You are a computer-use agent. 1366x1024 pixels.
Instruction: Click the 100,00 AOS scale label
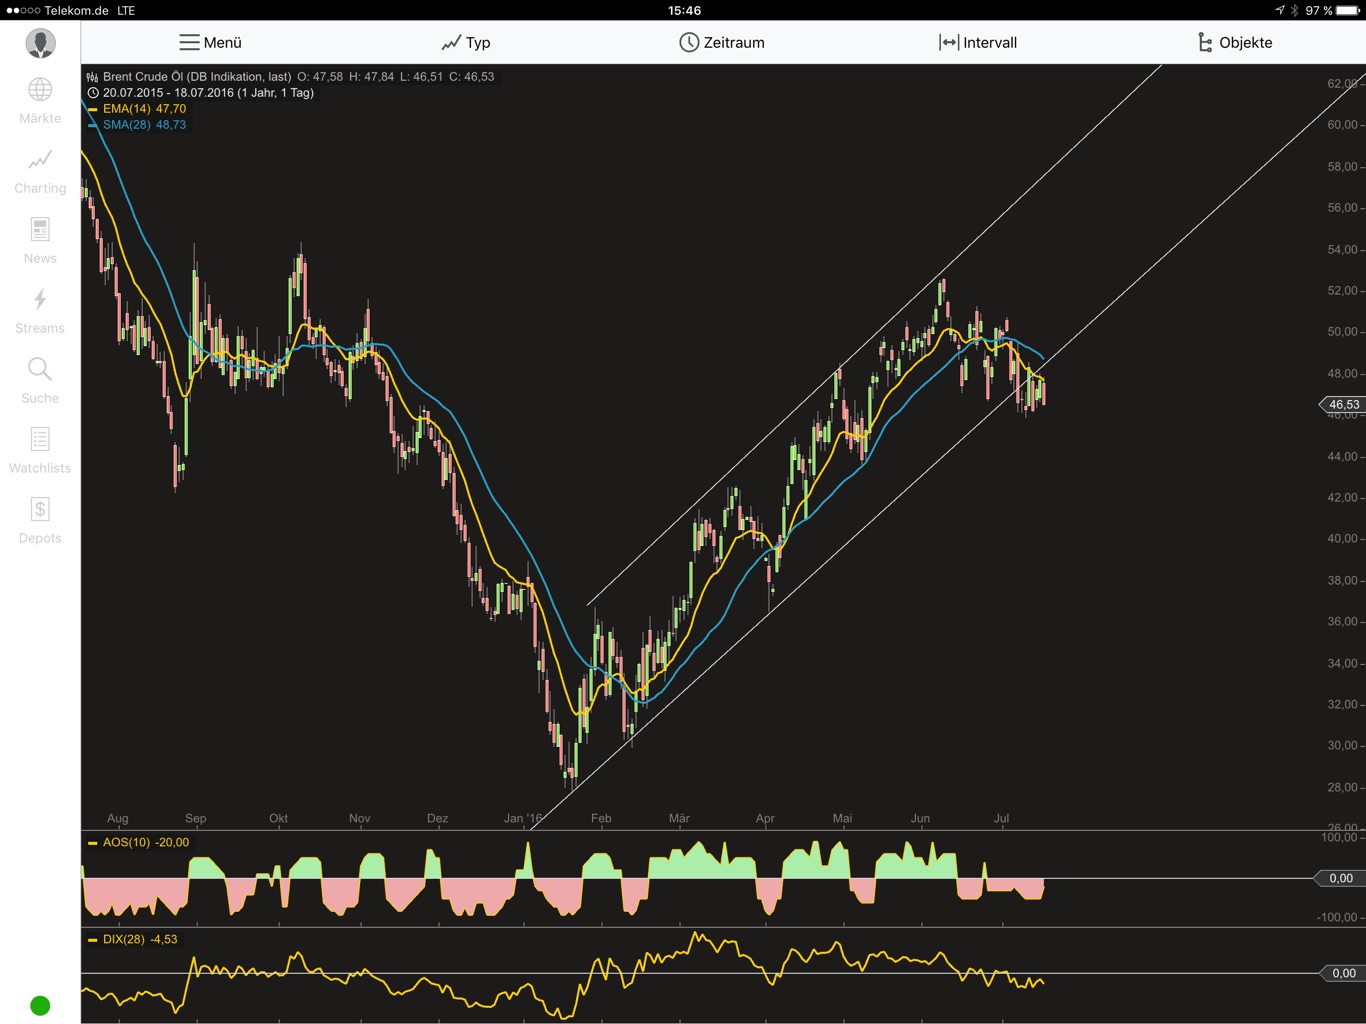click(x=1340, y=838)
